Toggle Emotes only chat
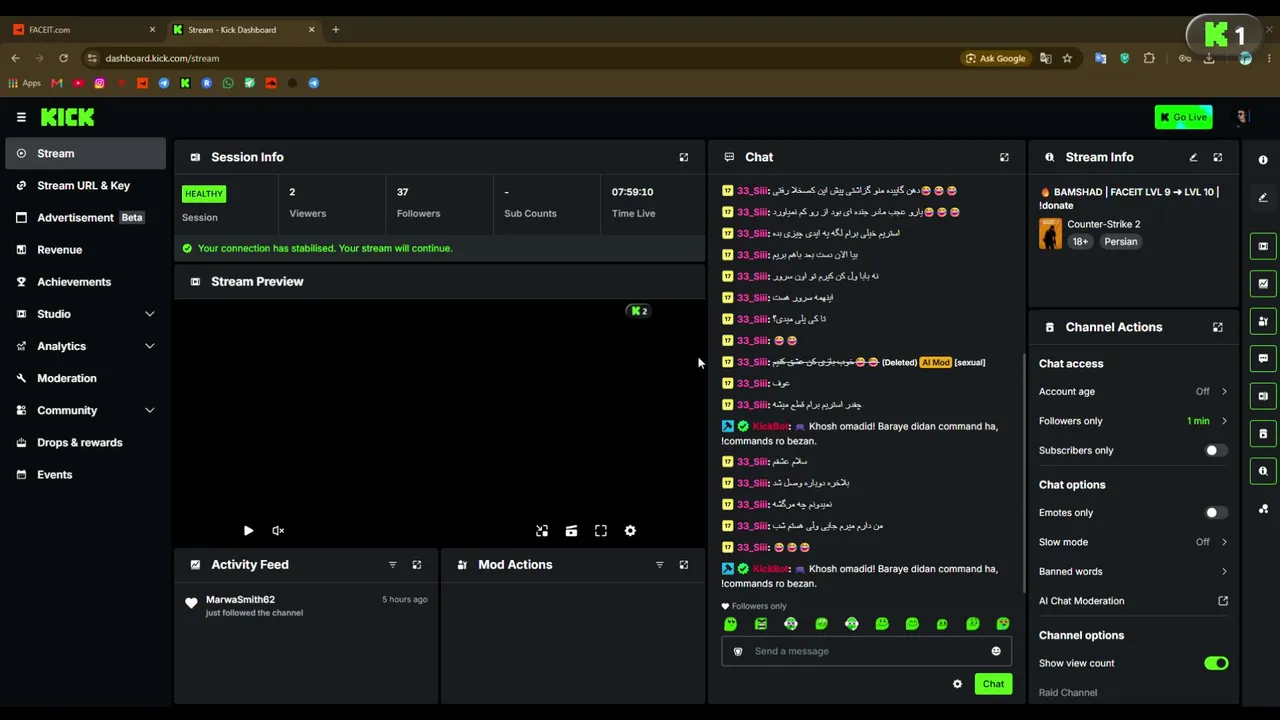 [1215, 513]
